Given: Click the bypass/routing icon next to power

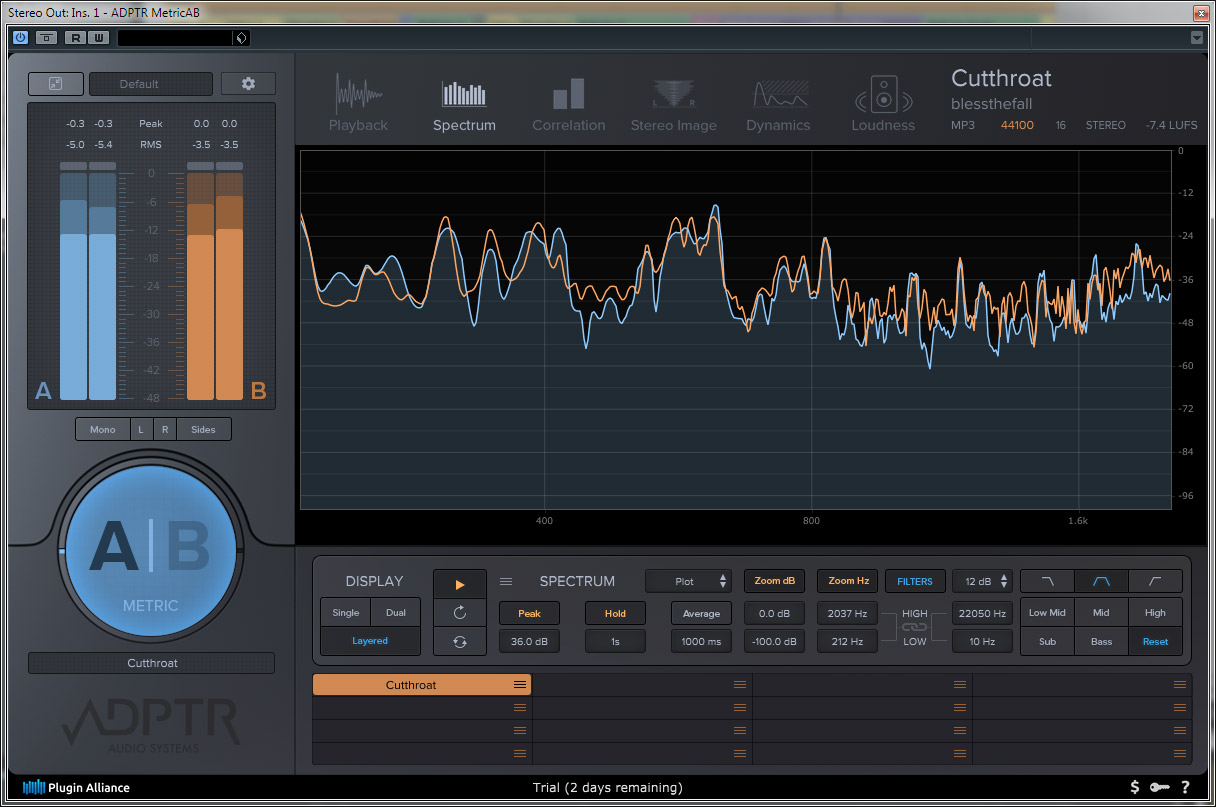Looking at the screenshot, I should (x=47, y=38).
